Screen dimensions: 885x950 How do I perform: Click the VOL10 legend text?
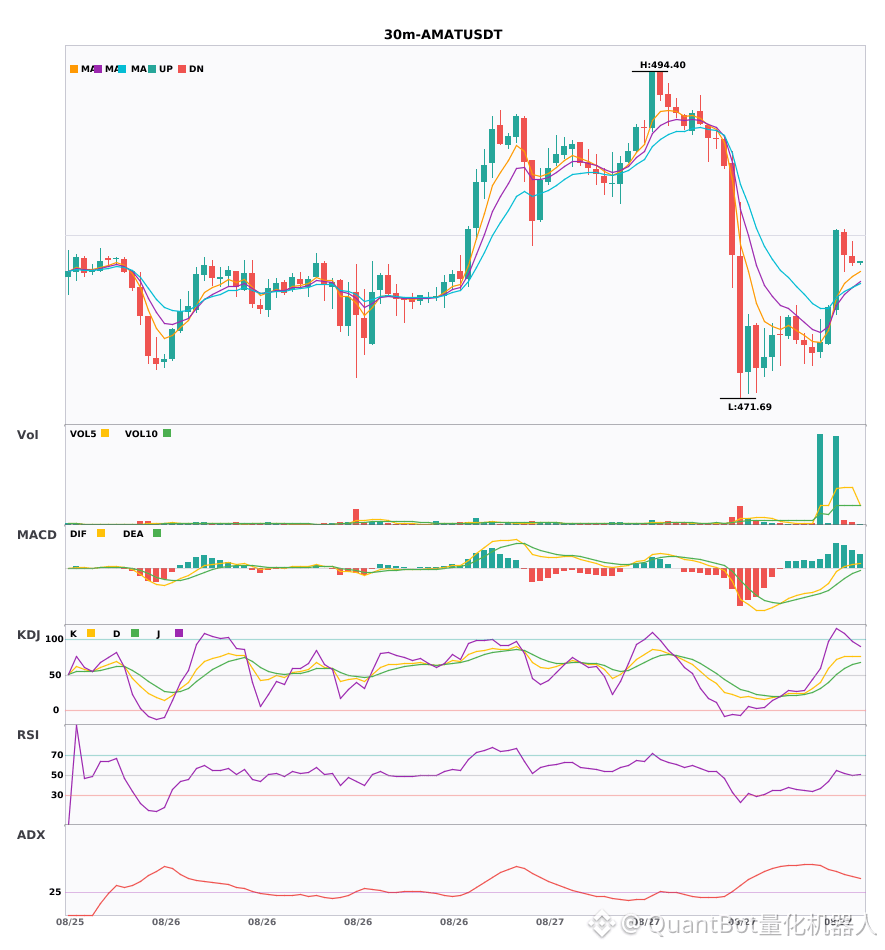pos(141,434)
